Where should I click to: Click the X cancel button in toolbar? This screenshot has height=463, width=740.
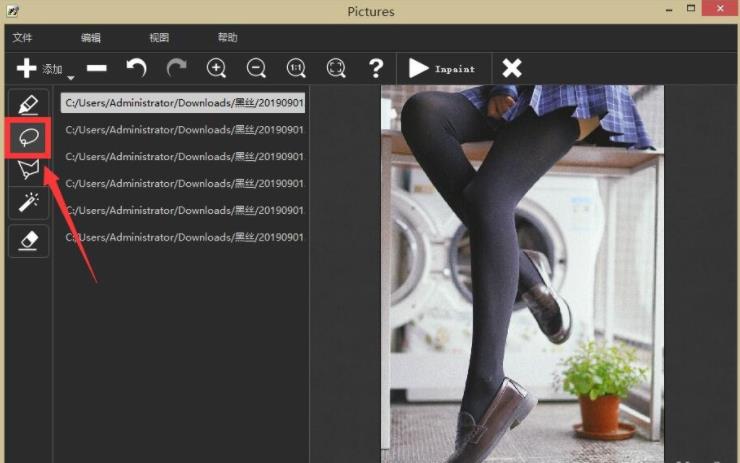tap(511, 68)
